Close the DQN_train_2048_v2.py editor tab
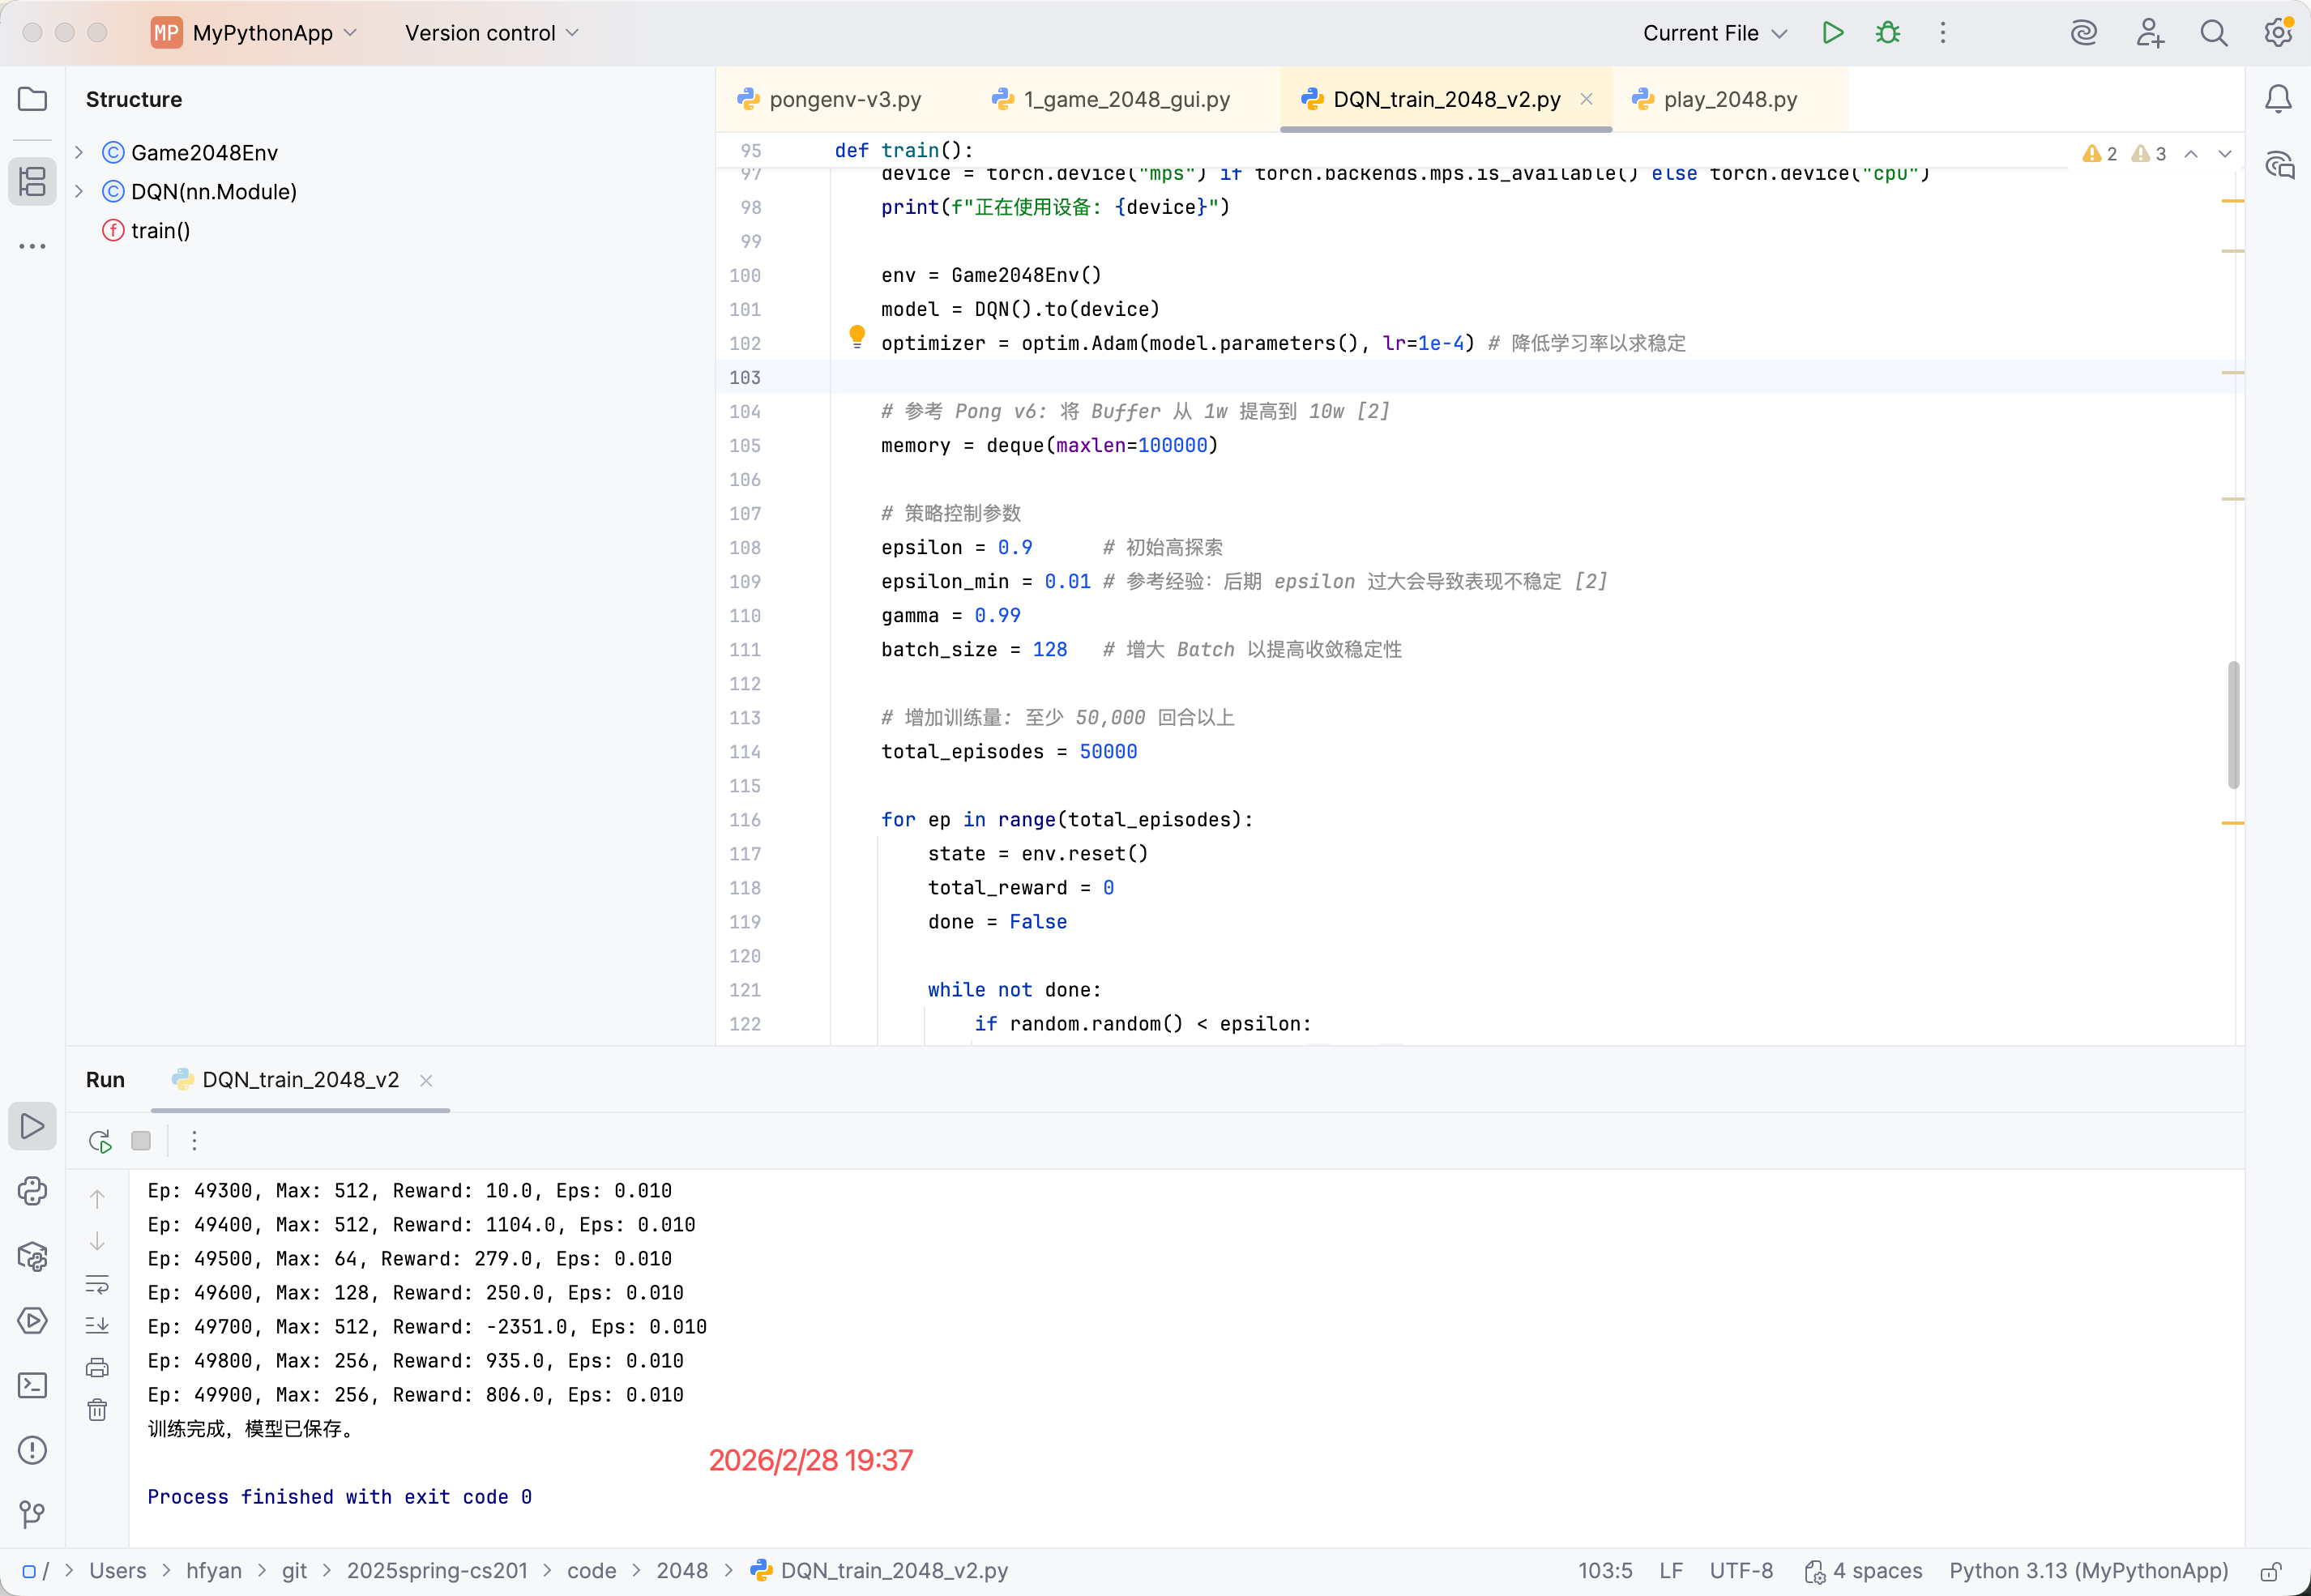This screenshot has width=2311, height=1596. click(x=1586, y=99)
